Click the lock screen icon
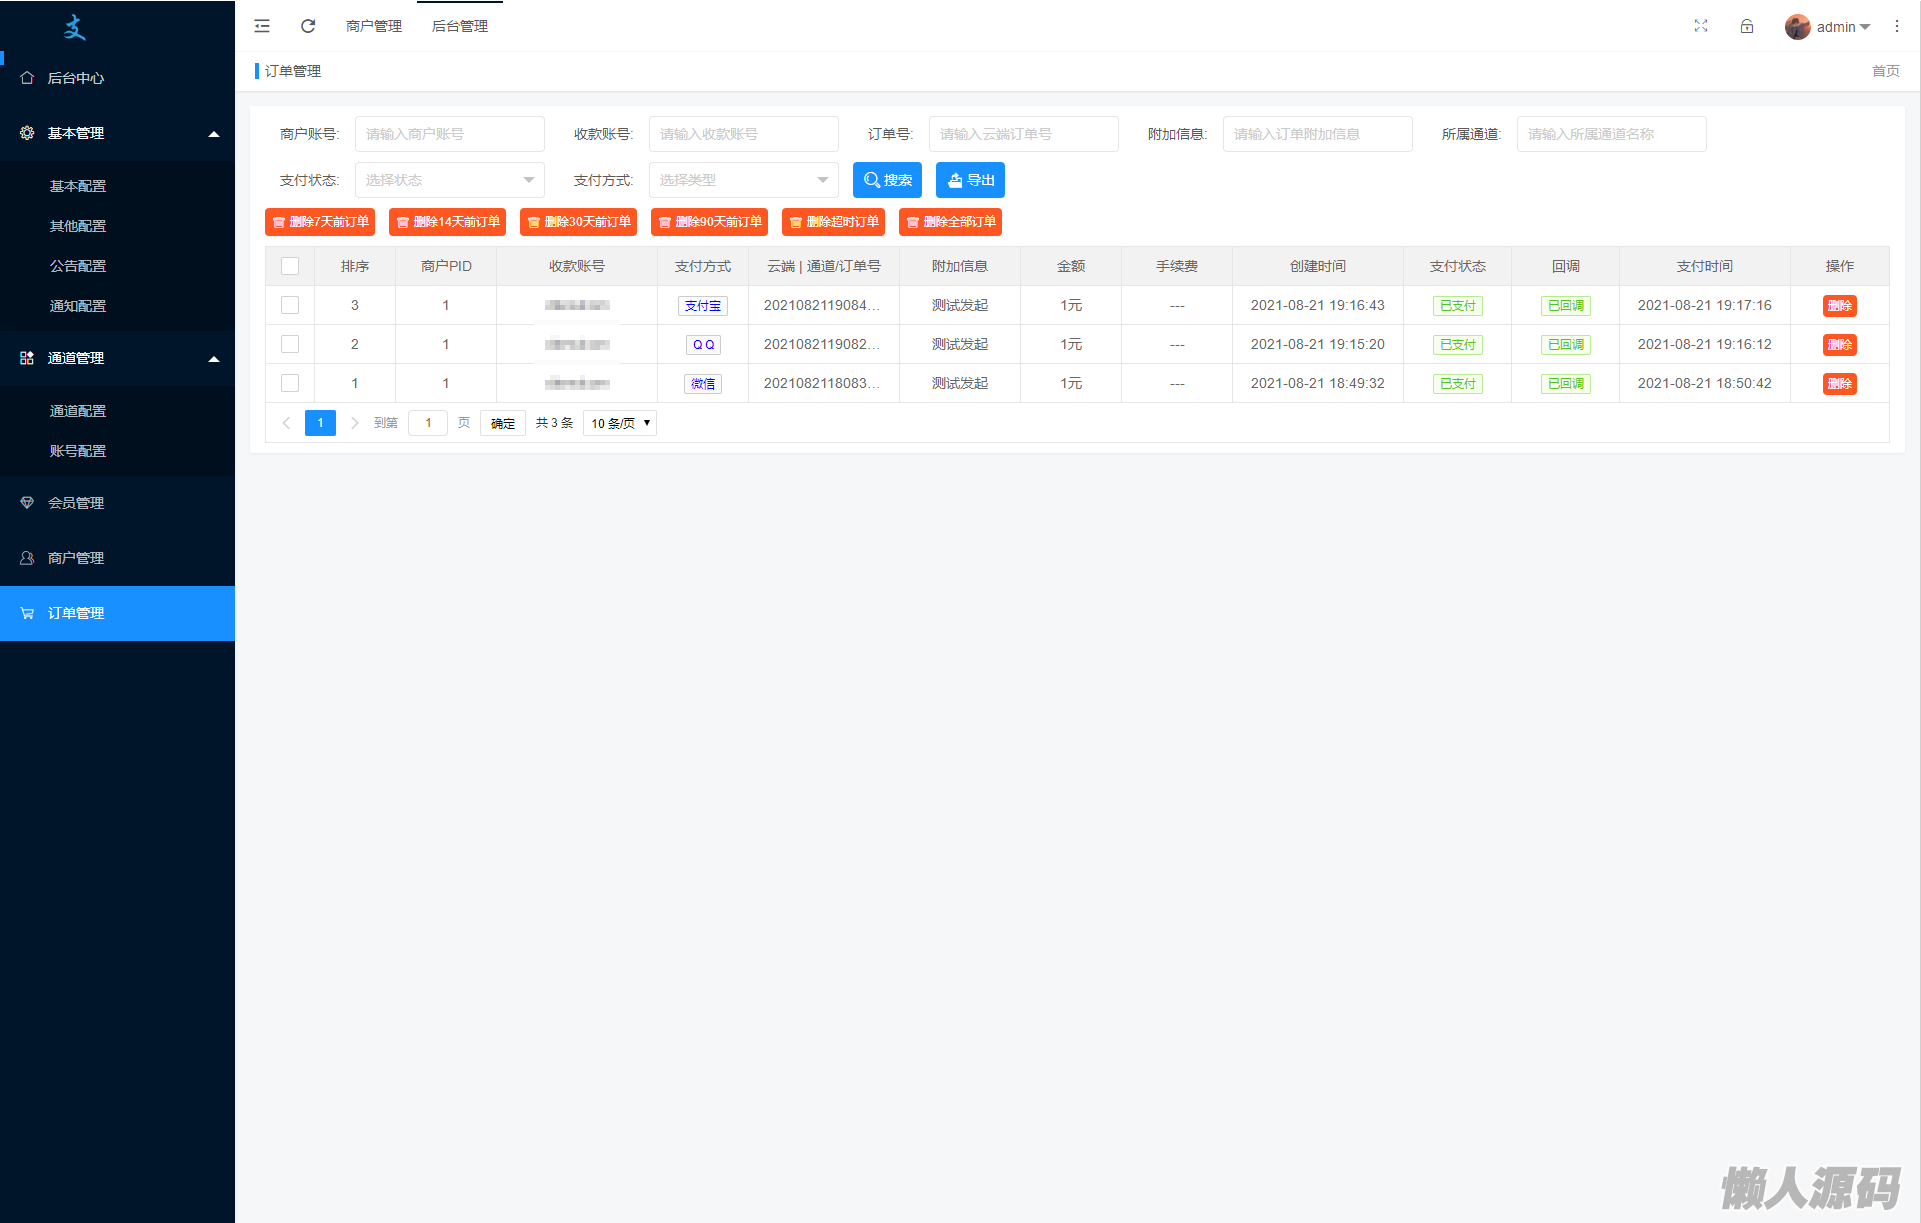1921x1223 pixels. tap(1747, 26)
